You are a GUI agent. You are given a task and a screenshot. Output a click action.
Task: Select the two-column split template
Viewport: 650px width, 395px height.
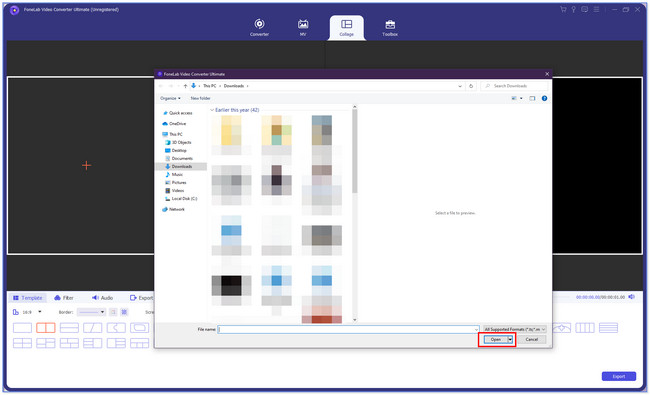(x=46, y=328)
